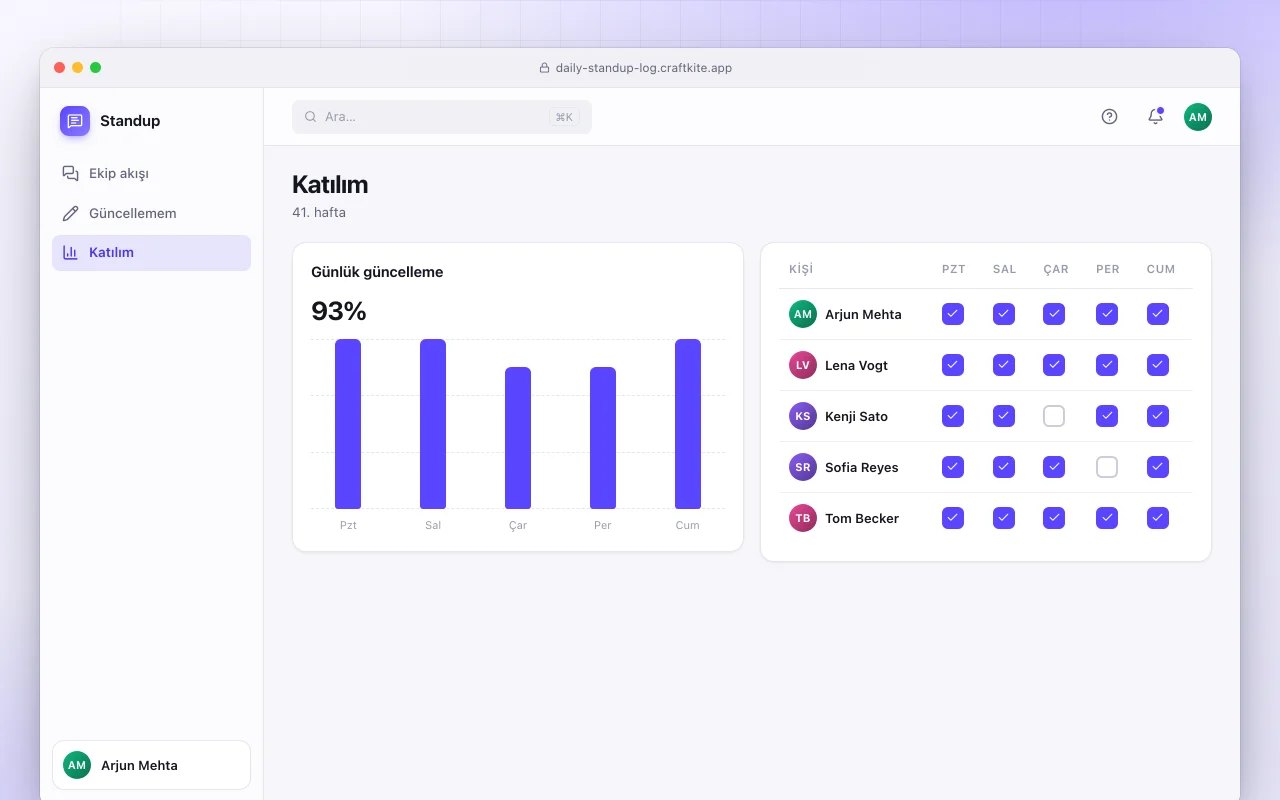Click the Çar bar in the chart
Viewport: 1280px width, 800px height.
click(518, 438)
